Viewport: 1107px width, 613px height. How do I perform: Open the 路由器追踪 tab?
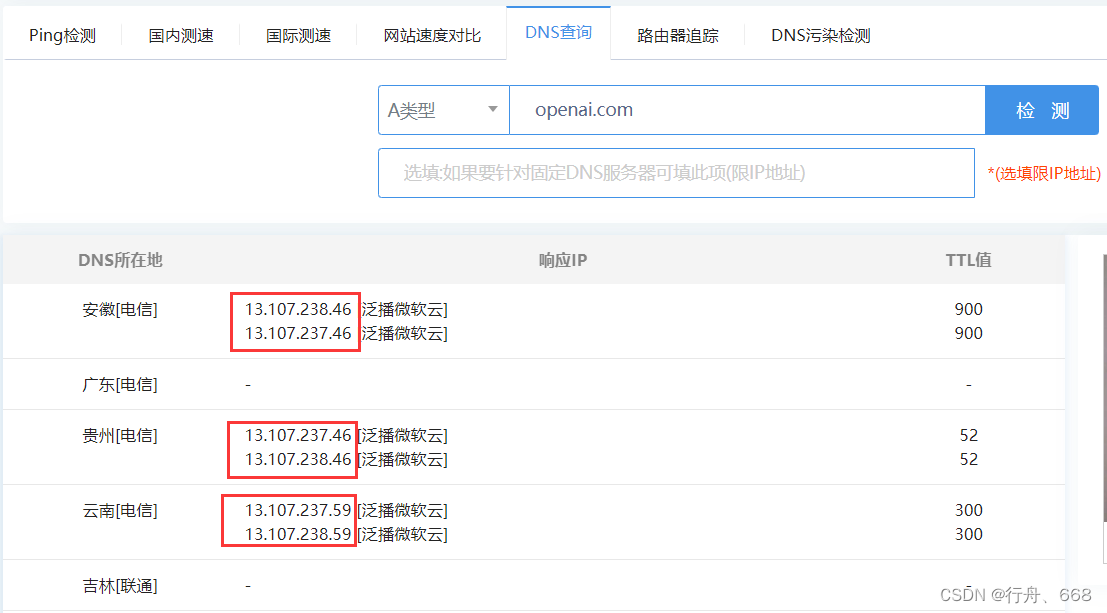coord(677,35)
